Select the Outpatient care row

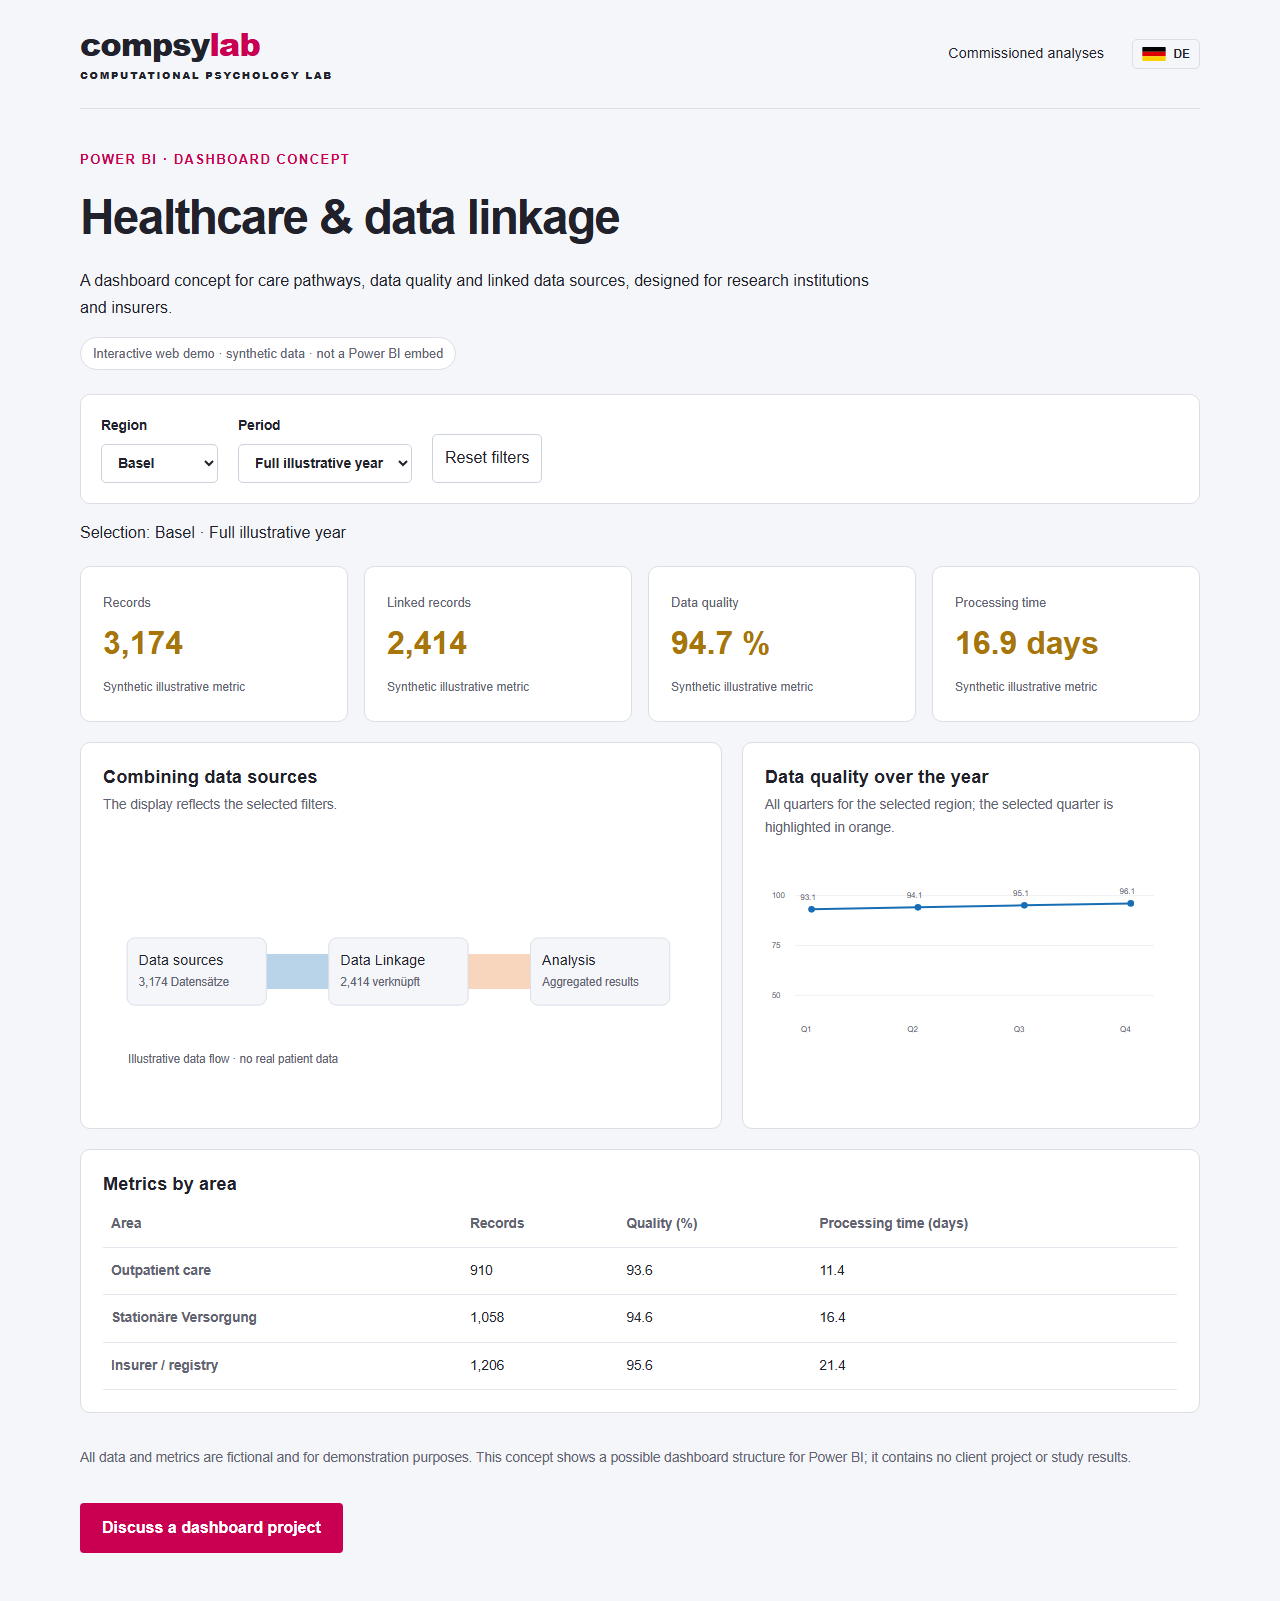click(x=640, y=1271)
